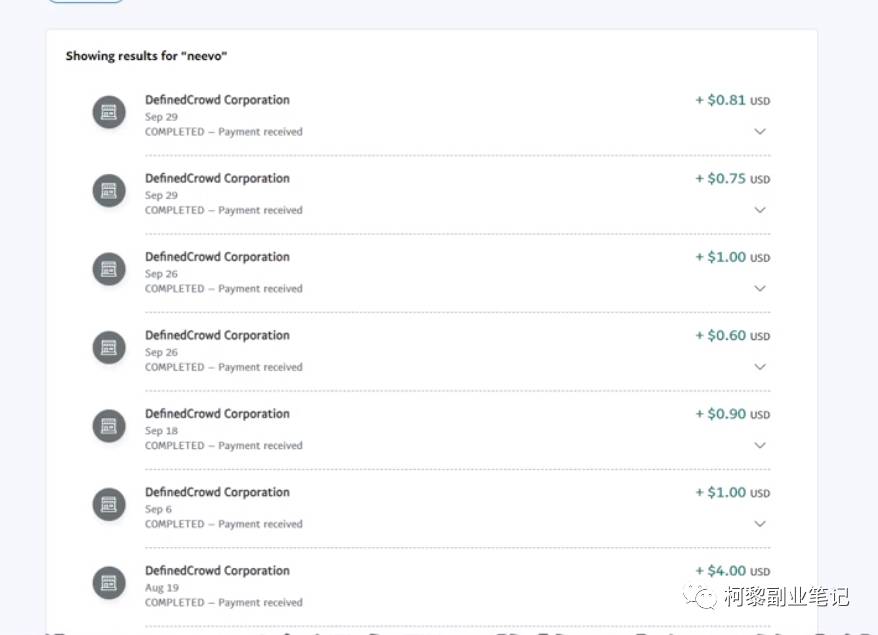Expand the $0.60 payment details chevron
The image size is (878, 635).
pyautogui.click(x=760, y=367)
